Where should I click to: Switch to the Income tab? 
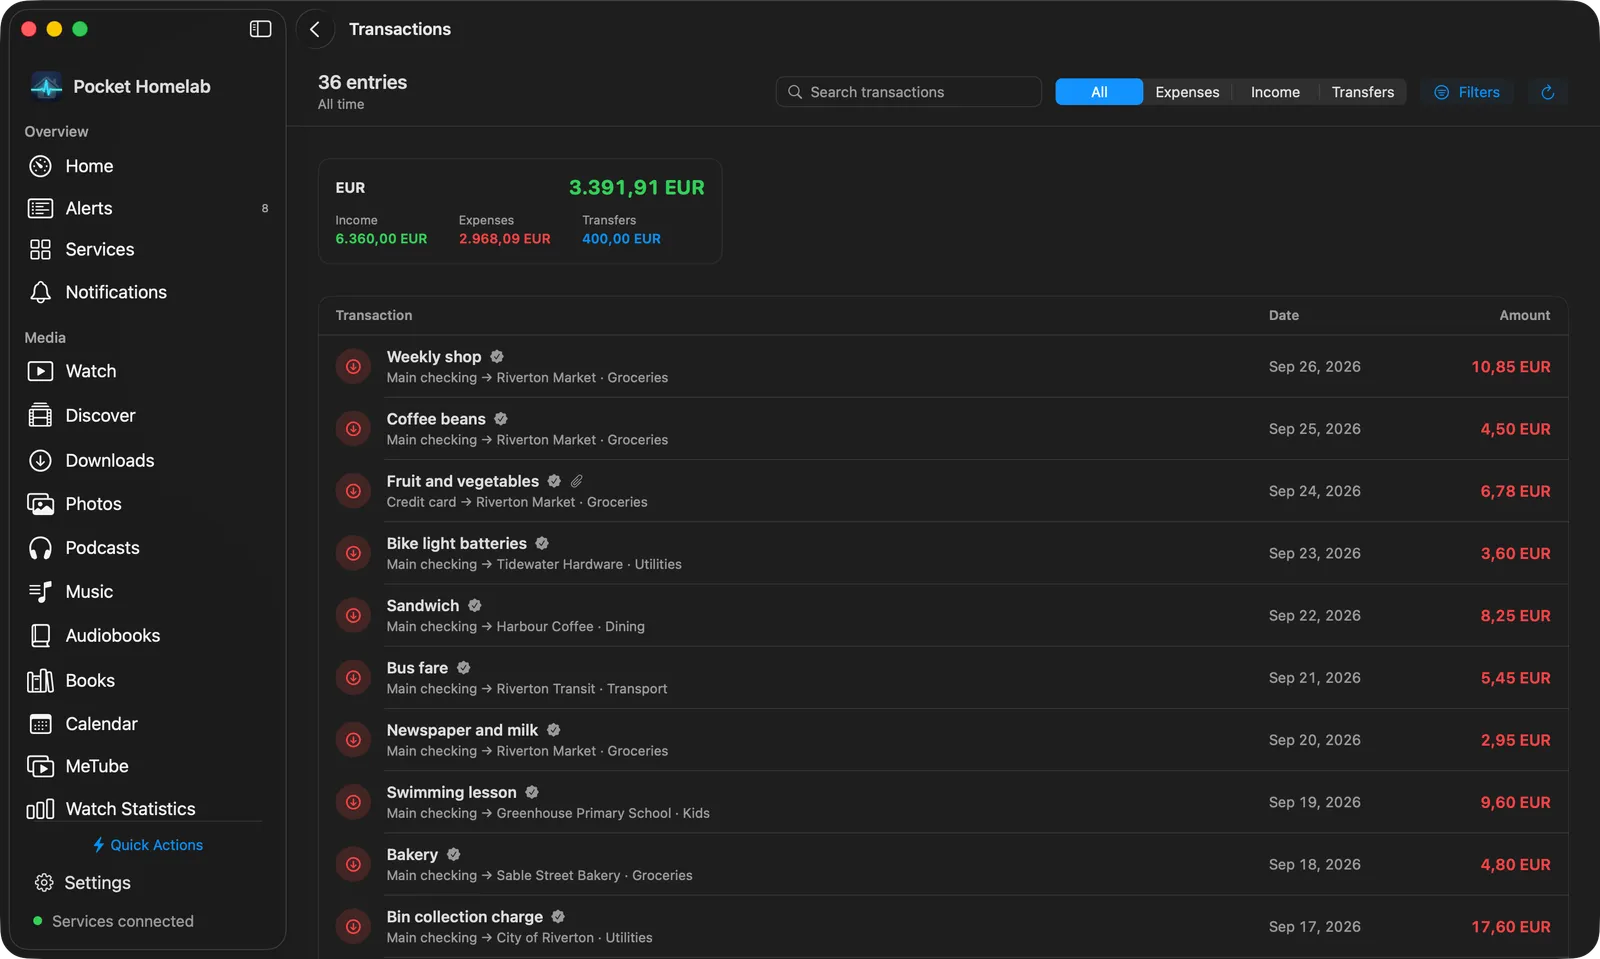point(1275,92)
